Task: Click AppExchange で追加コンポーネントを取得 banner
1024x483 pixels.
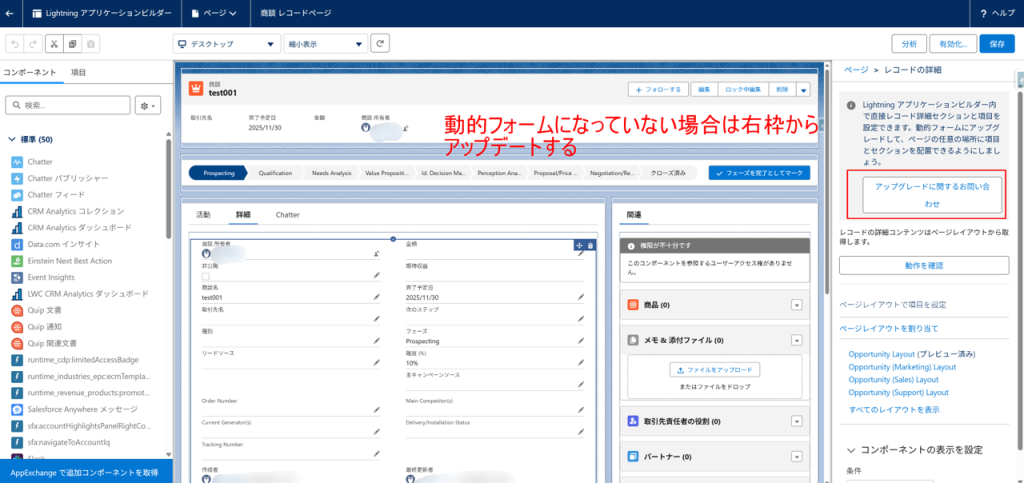Action: (x=86, y=472)
